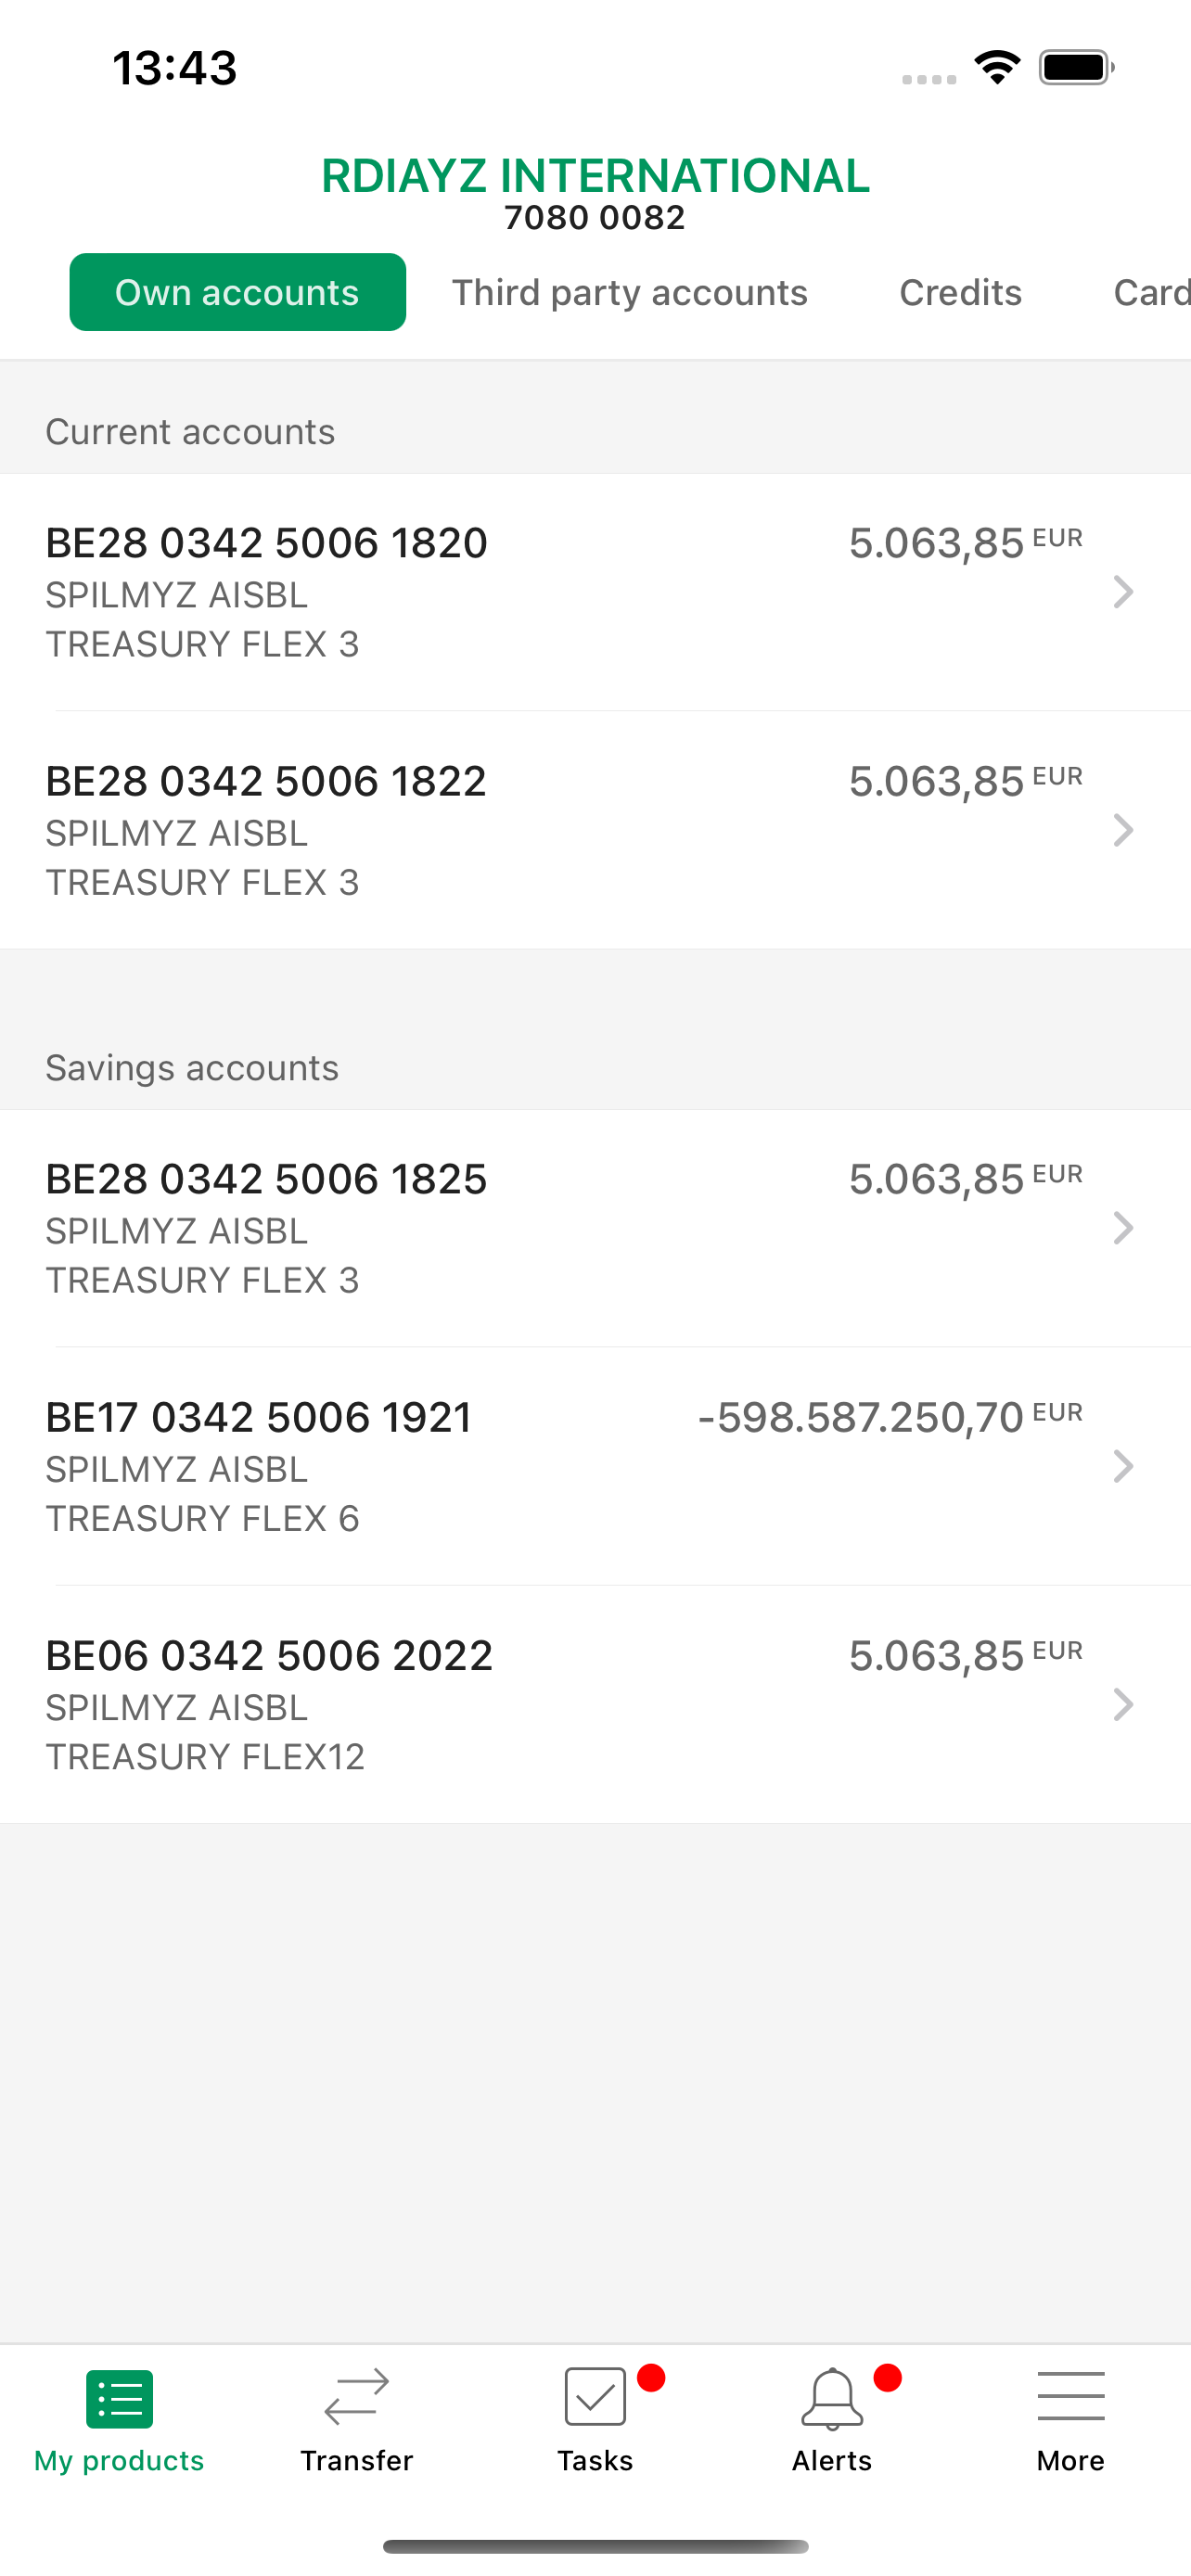This screenshot has height=2576, width=1191.
Task: Switch to Third party accounts tab
Action: pos(629,292)
